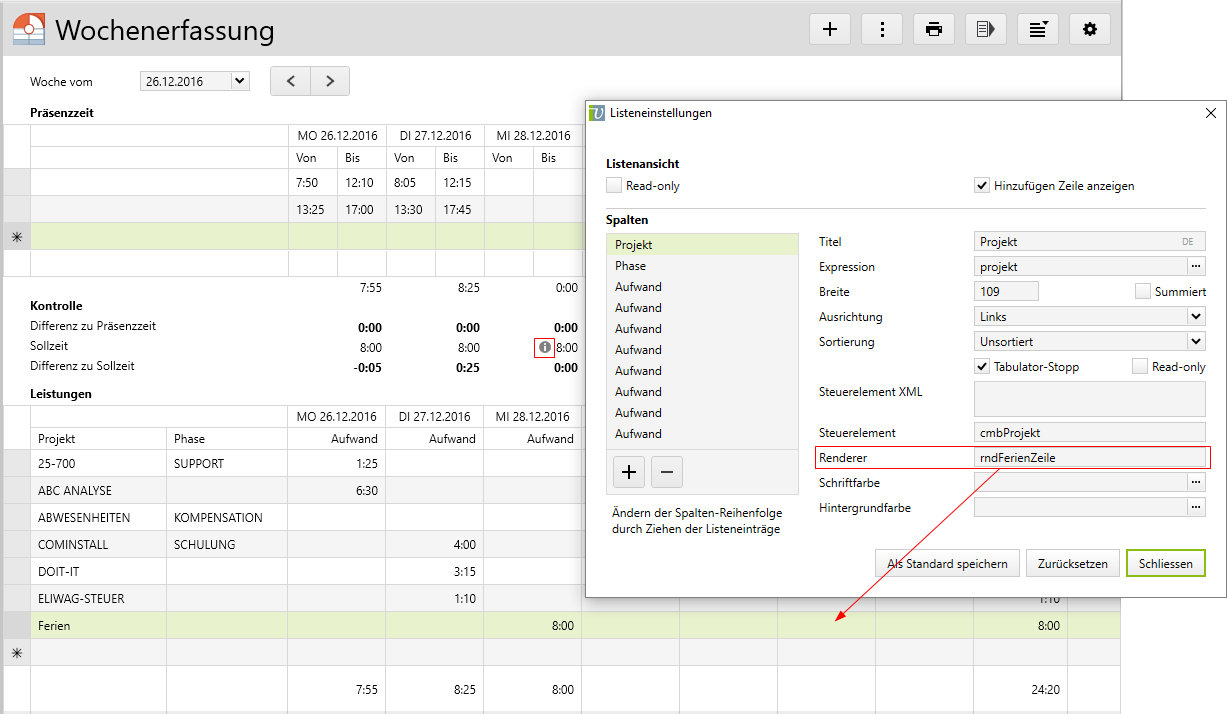Screen dimensions: 1227x714
Task: Add a column with plus button
Action: pyautogui.click(x=628, y=471)
